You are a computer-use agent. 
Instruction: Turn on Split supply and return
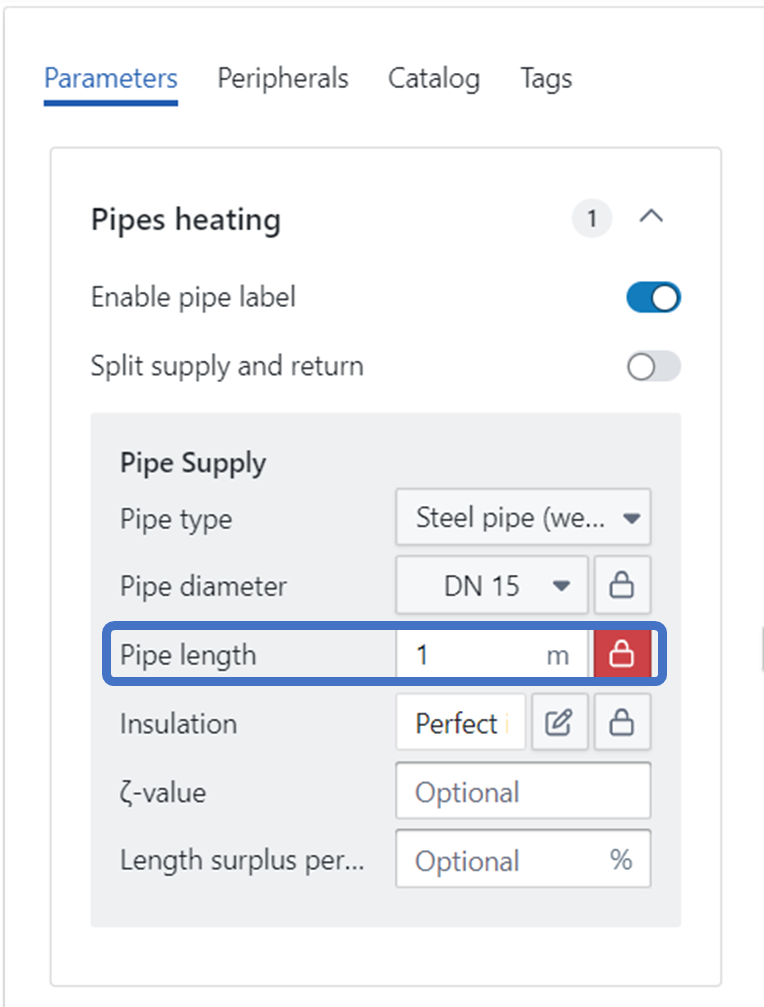(x=653, y=367)
